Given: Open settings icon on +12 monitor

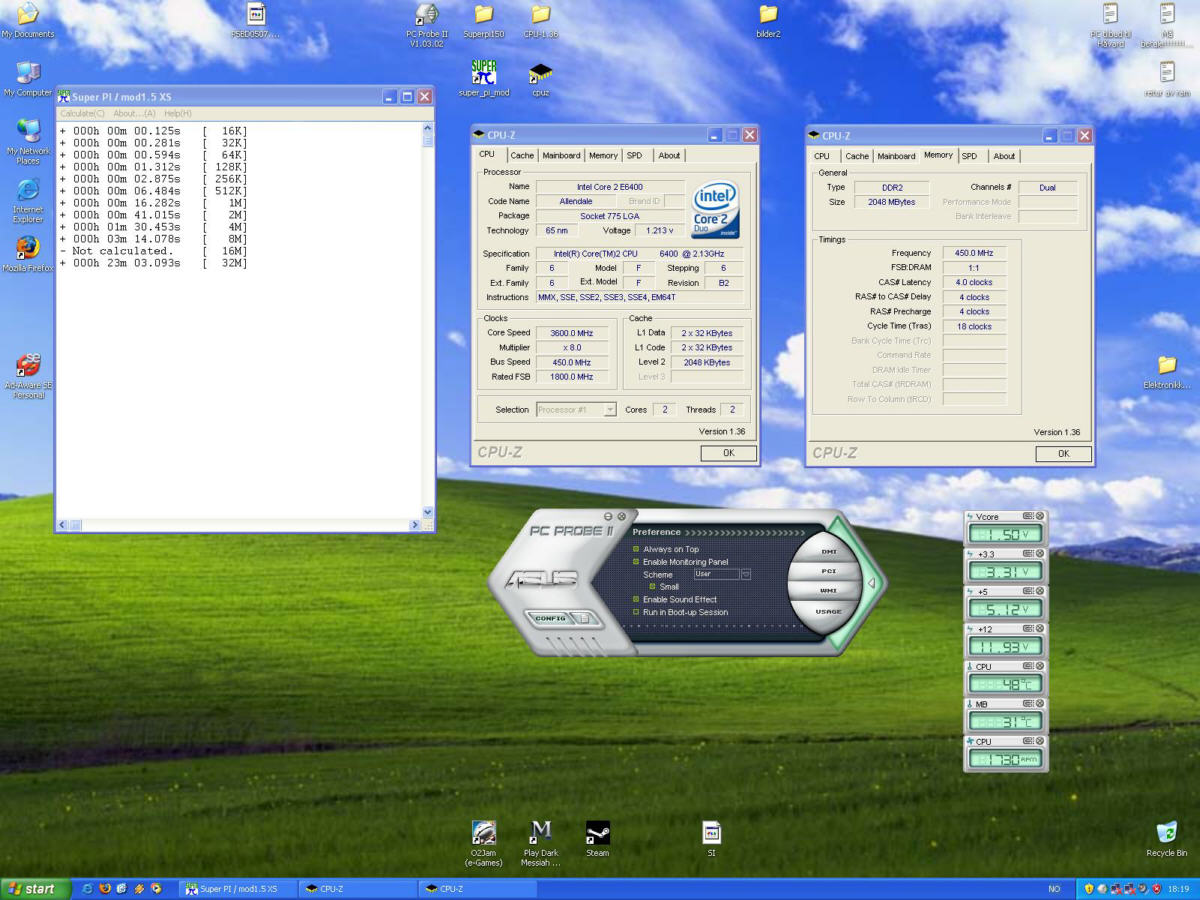Looking at the screenshot, I should tap(1028, 628).
